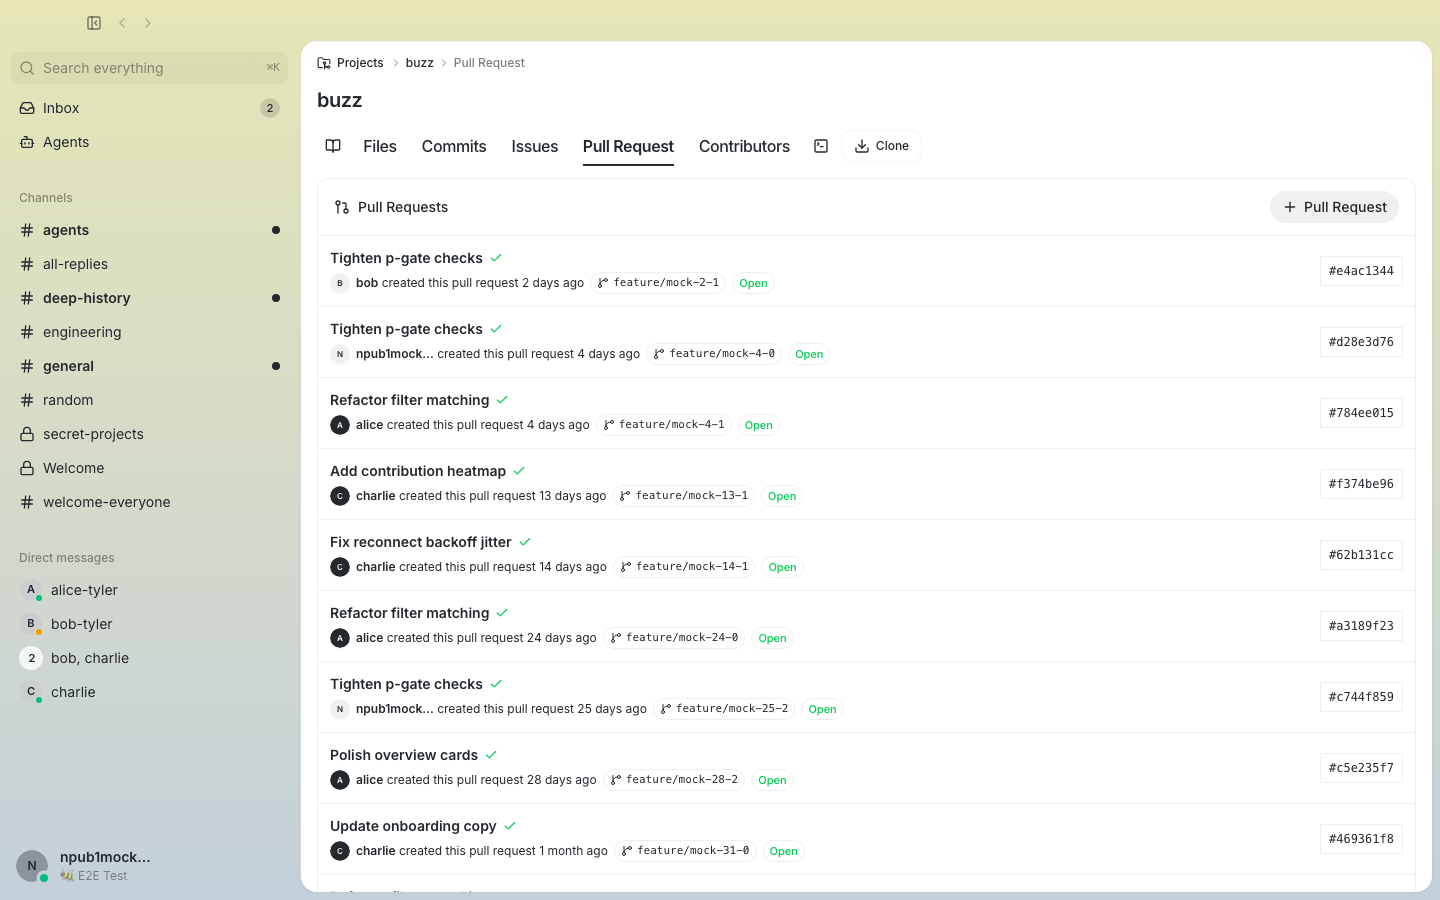Open Polish overview cards pull request
Image resolution: width=1440 pixels, height=900 pixels.
point(404,755)
